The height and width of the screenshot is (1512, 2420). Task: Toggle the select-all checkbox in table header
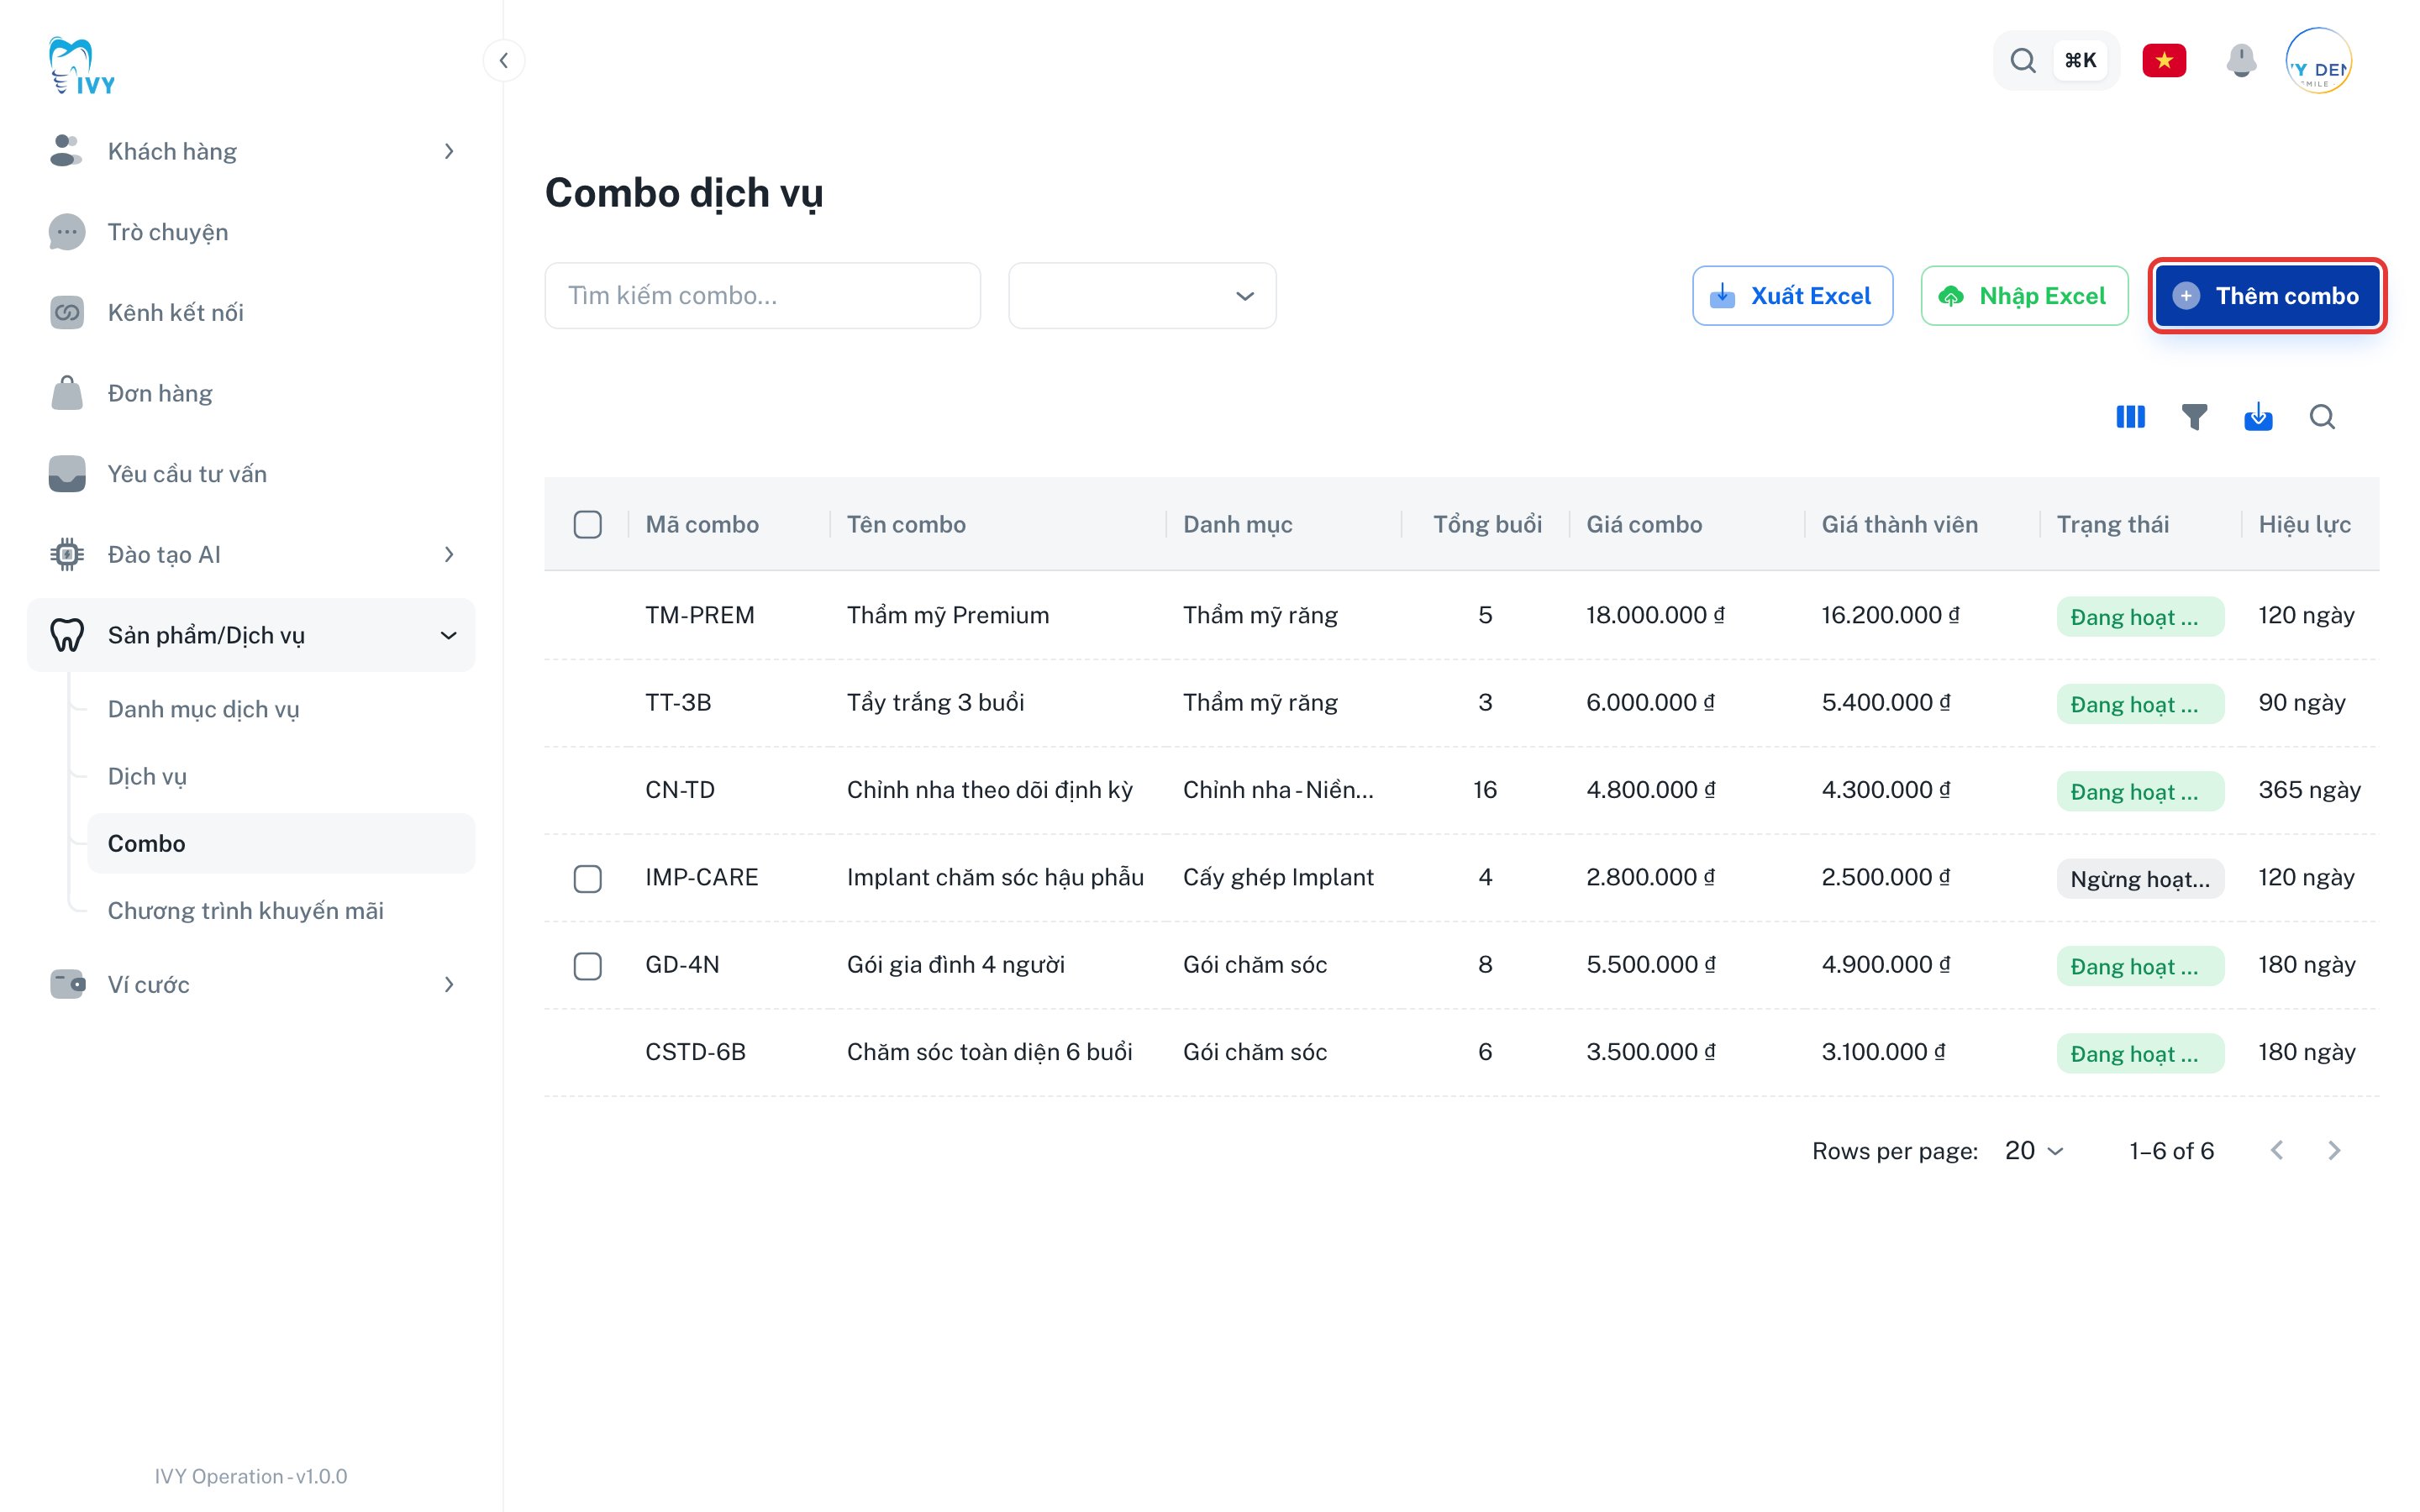pyautogui.click(x=587, y=524)
